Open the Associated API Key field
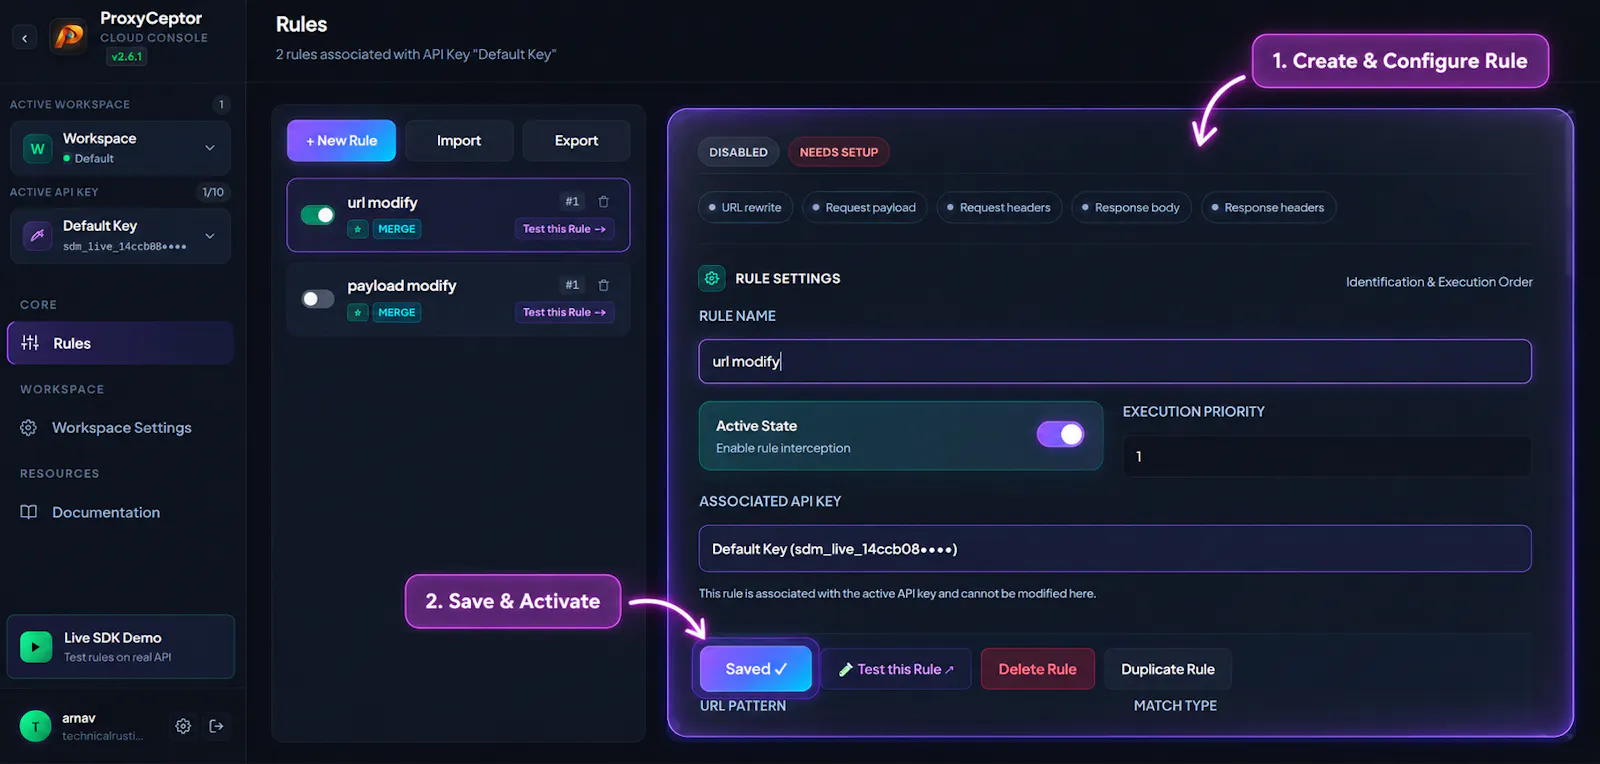1600x764 pixels. click(1115, 549)
